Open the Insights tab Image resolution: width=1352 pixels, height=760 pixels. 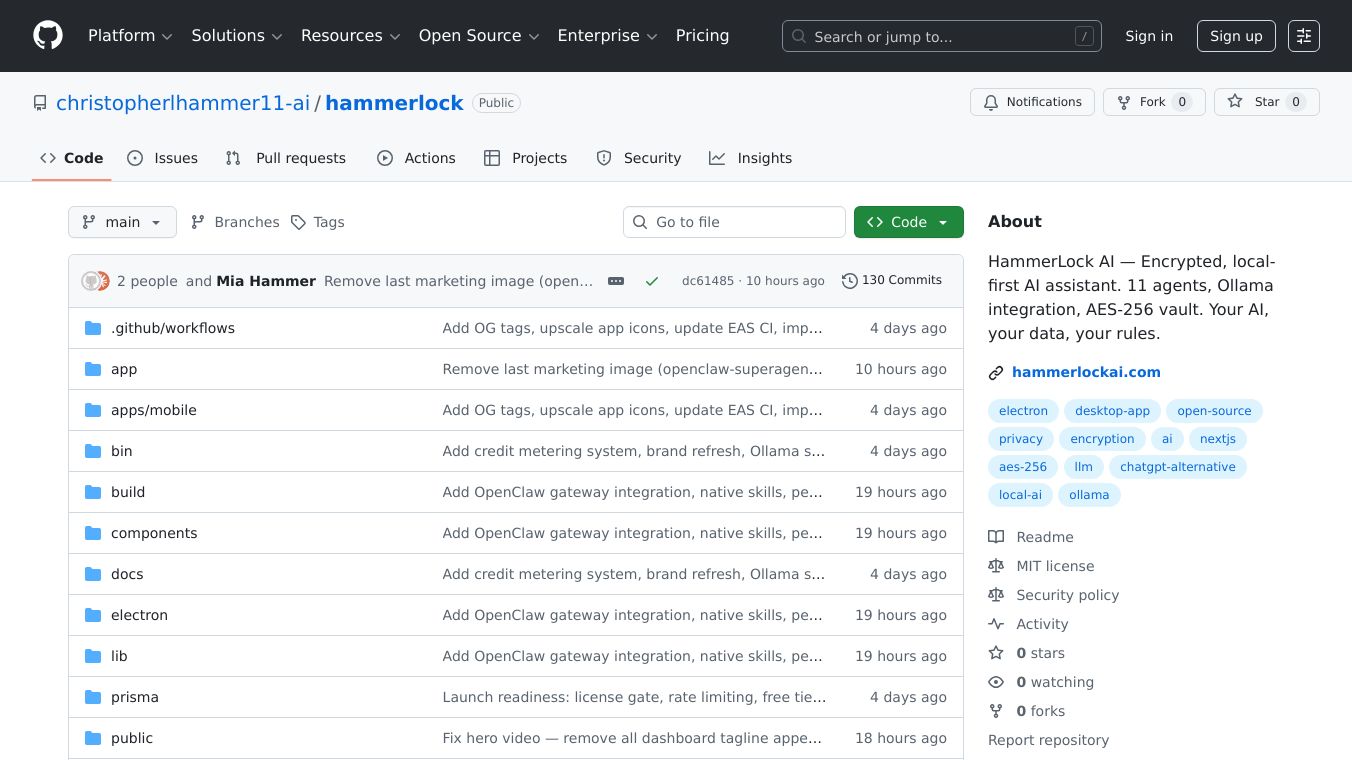point(750,158)
